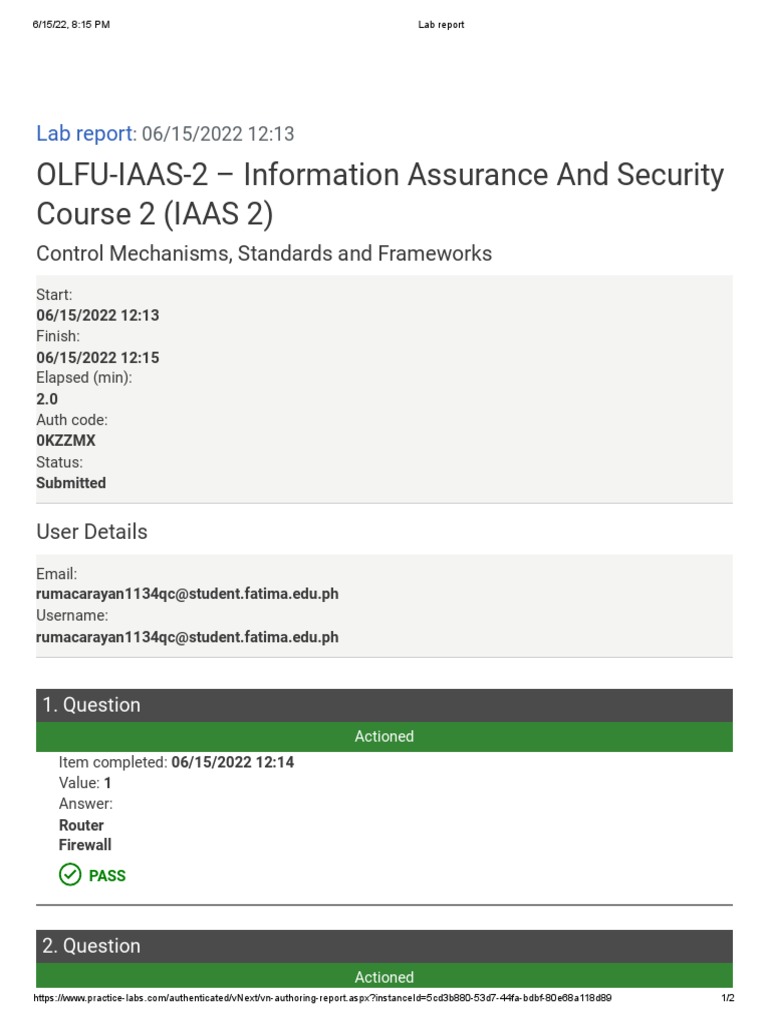Click the elapsed minutes value 2.0
The image size is (768, 1024).
[47, 399]
